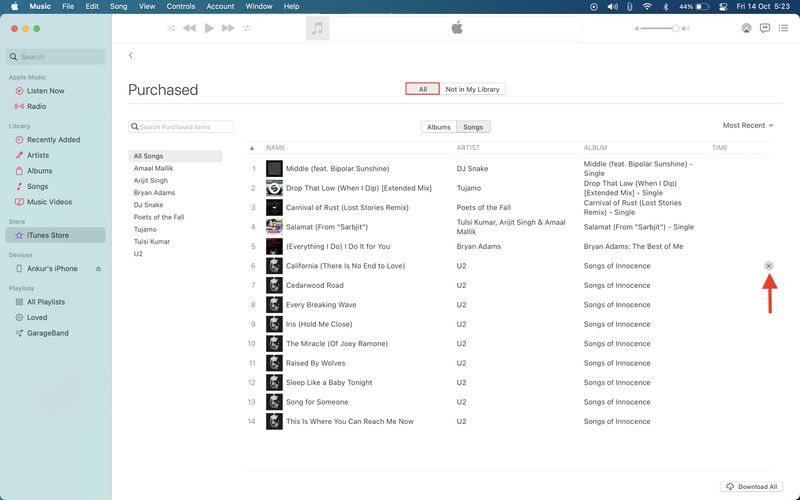Open Wi-Fi status in menu bar
Screen dimensions: 800x500
pyautogui.click(x=647, y=7)
